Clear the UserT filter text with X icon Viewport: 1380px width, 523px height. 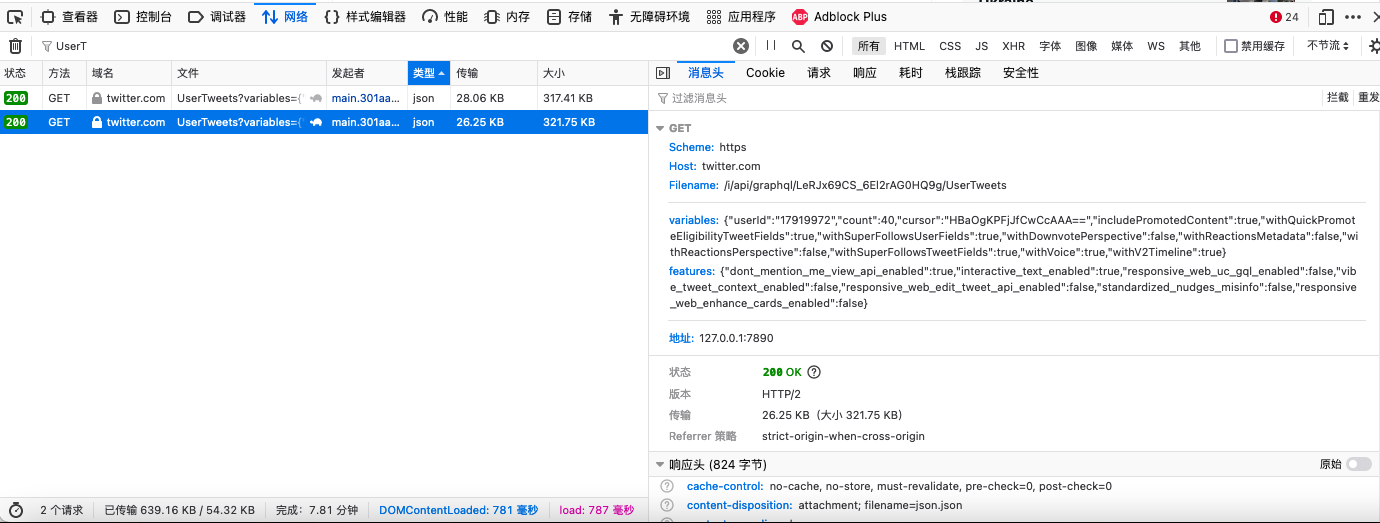741,46
